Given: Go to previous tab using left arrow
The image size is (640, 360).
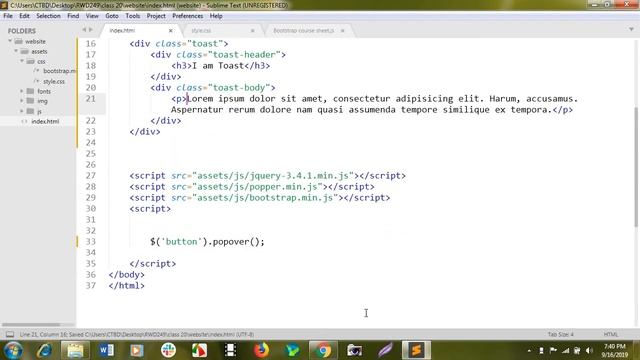Looking at the screenshot, I should point(84,30).
